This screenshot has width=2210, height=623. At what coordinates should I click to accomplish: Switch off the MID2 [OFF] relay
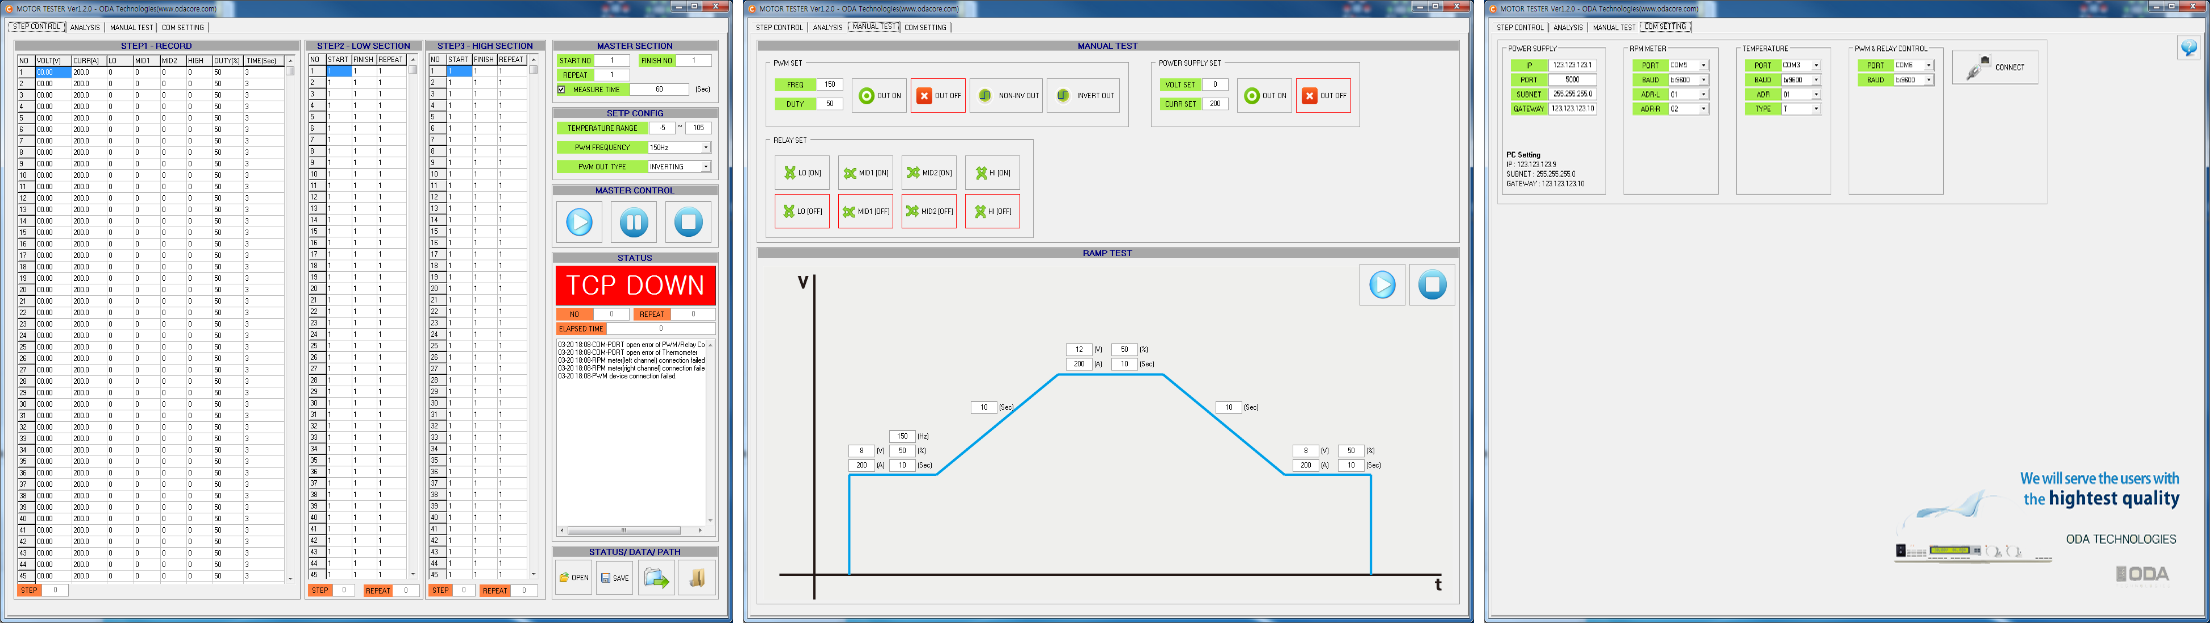pos(928,211)
